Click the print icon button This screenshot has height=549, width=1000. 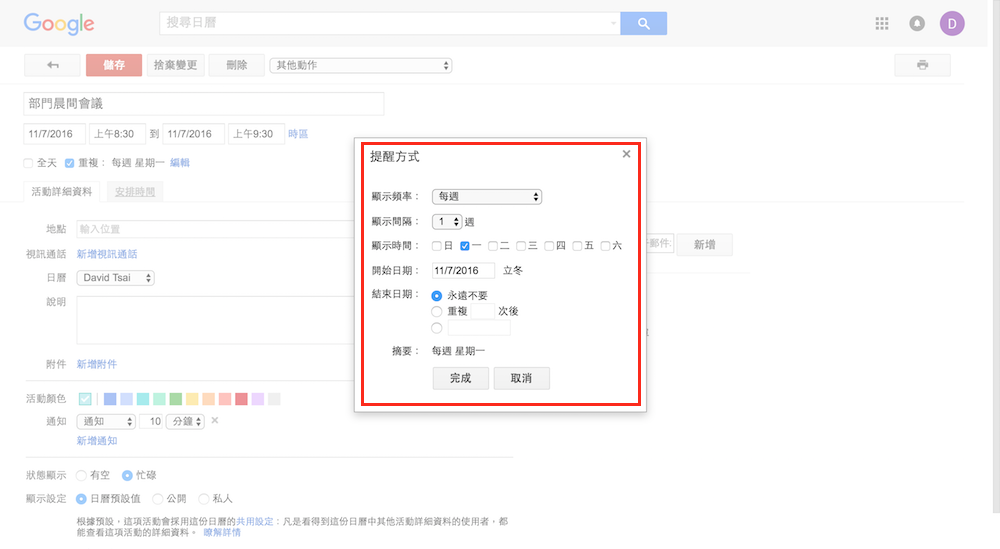pyautogui.click(x=922, y=65)
